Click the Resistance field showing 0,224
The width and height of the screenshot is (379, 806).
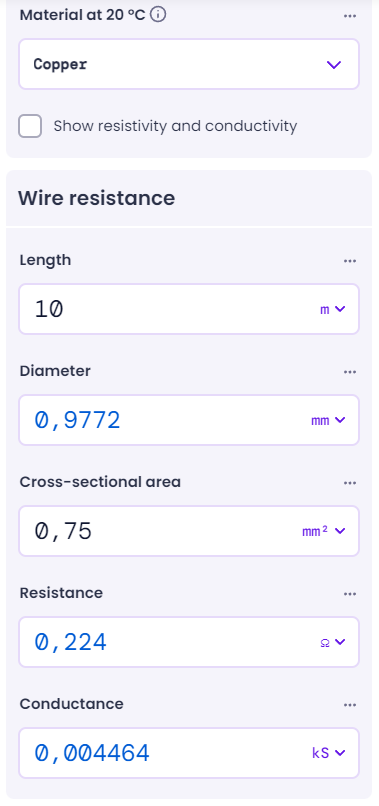[167, 642]
